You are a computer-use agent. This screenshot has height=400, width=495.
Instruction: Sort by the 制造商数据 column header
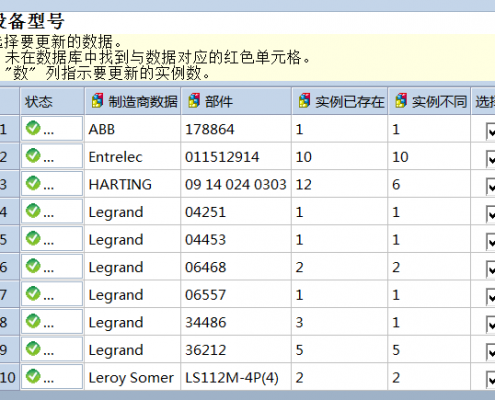pyautogui.click(x=133, y=101)
